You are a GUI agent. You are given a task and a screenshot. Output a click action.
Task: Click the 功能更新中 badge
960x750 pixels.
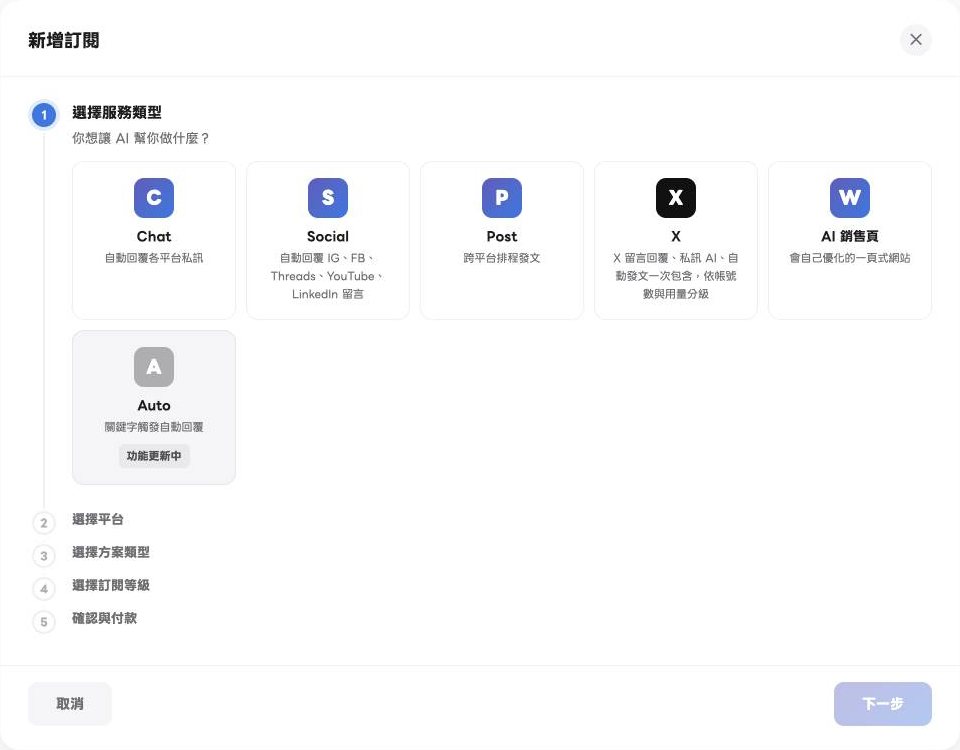(x=154, y=456)
